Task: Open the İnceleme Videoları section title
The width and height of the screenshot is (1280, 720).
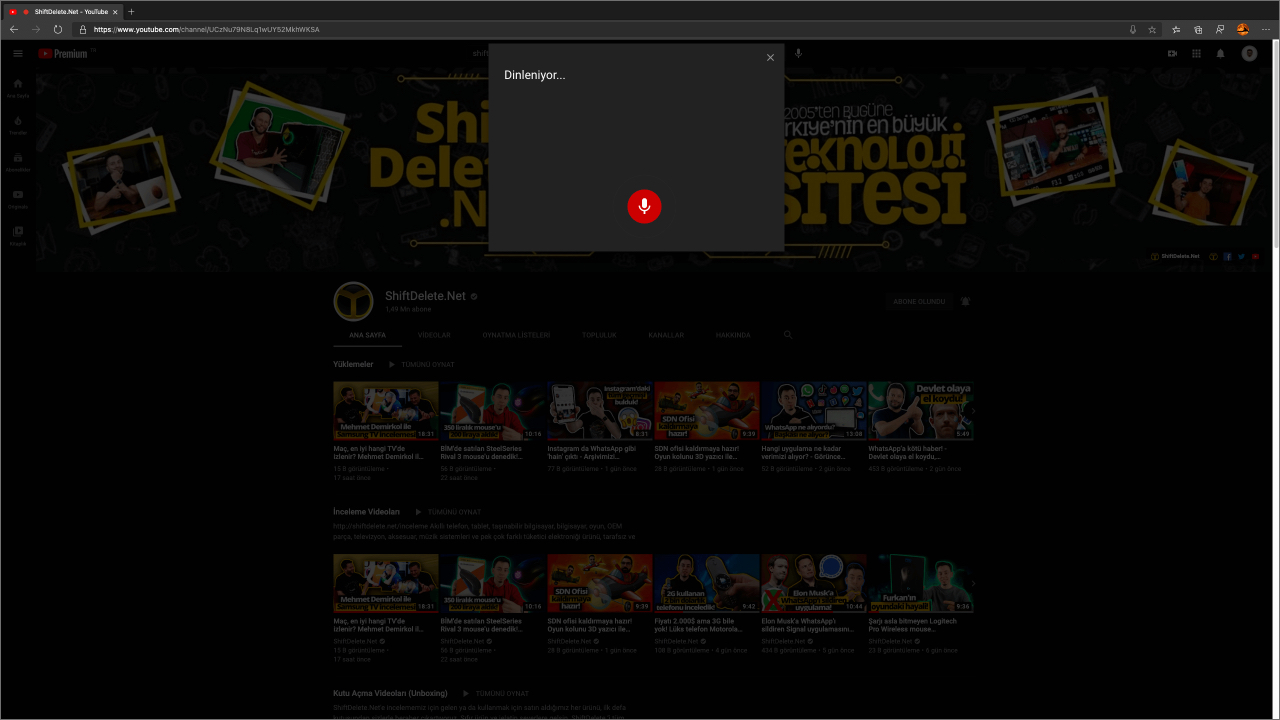Action: coord(366,511)
